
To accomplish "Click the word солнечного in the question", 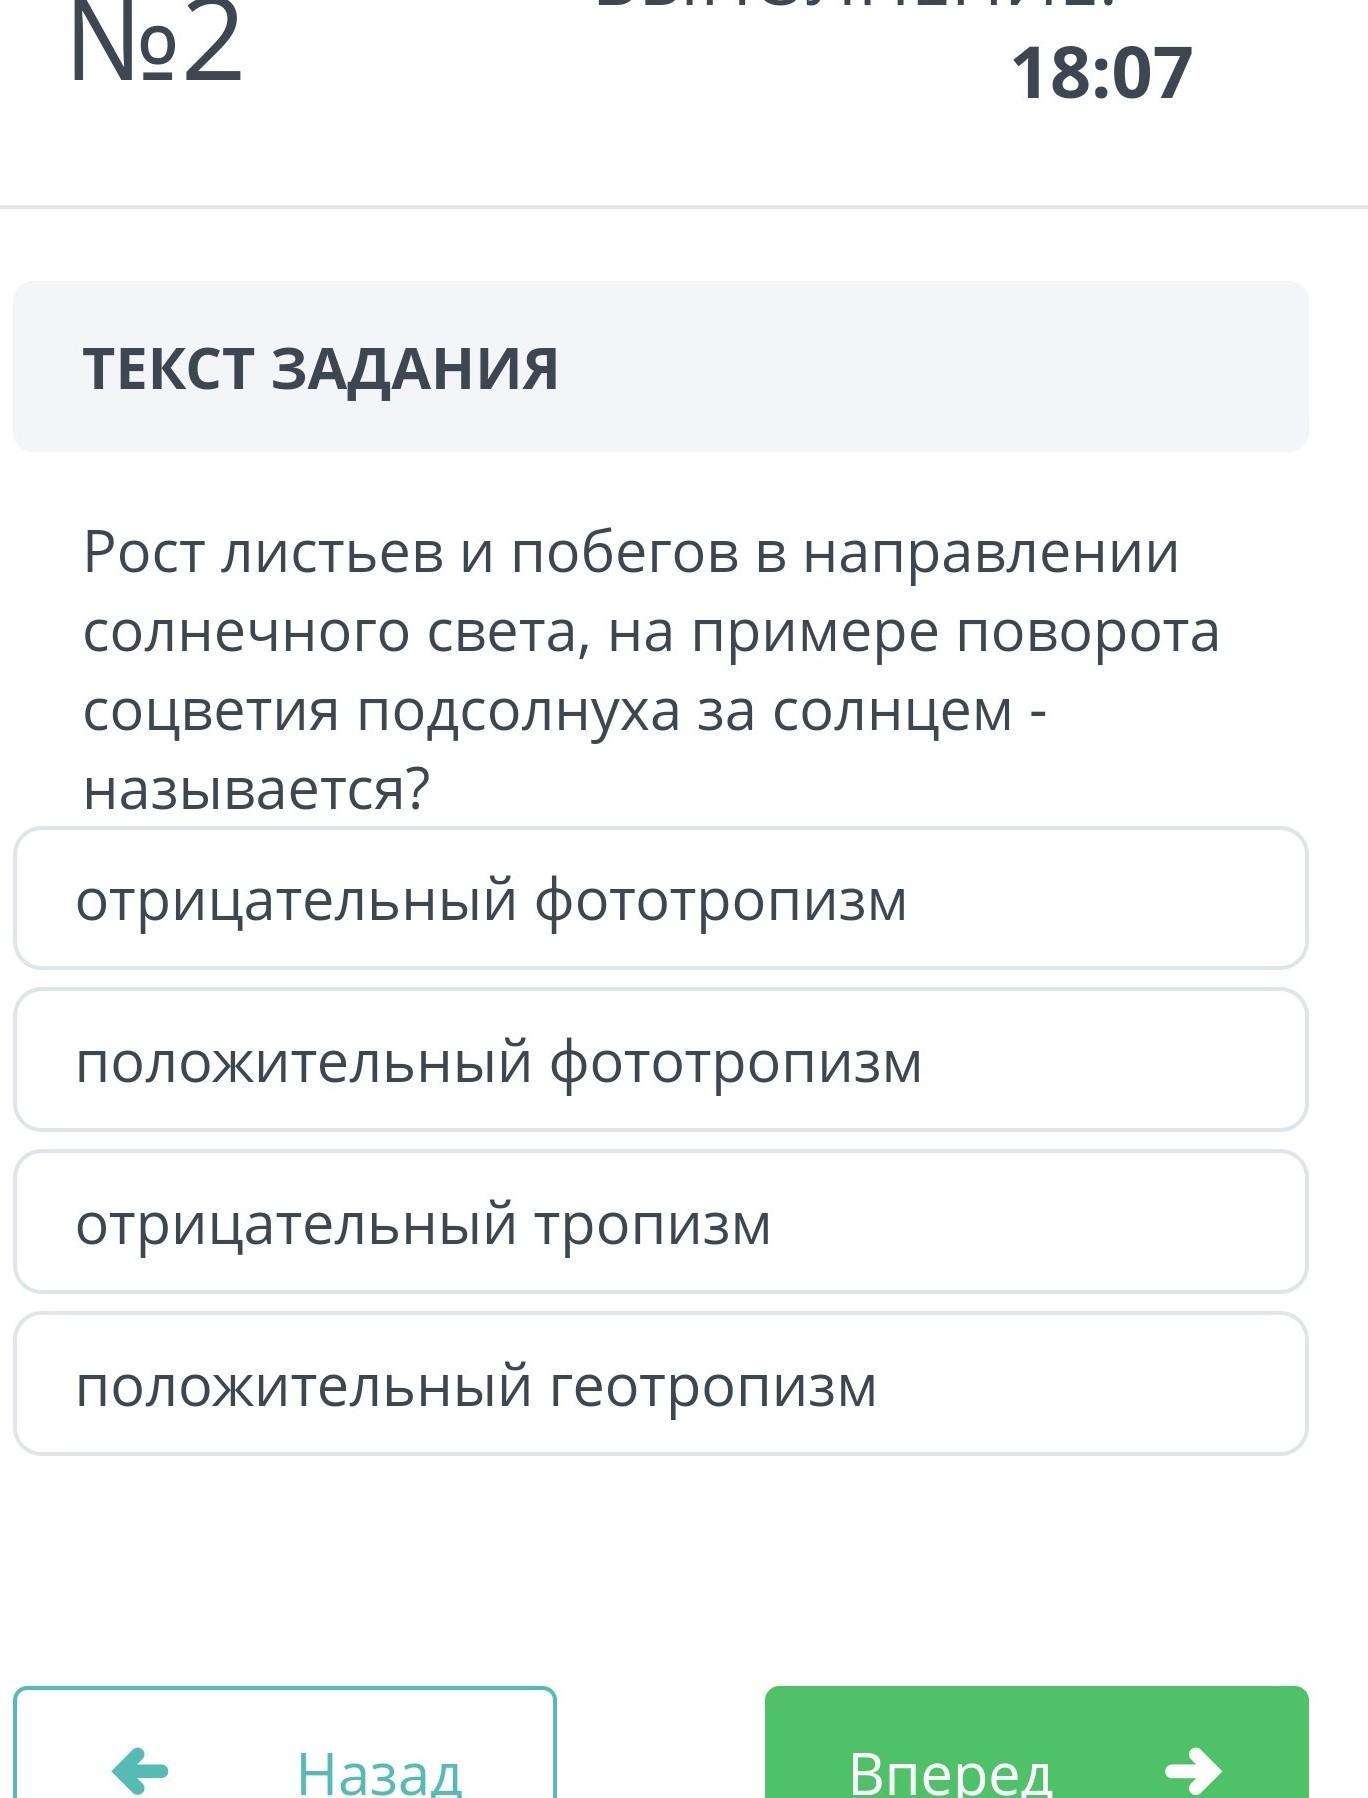I will click(246, 632).
